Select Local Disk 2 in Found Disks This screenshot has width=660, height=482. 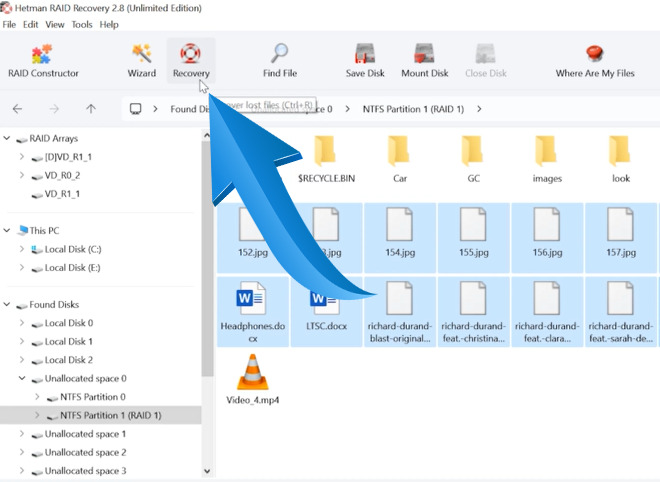click(69, 360)
